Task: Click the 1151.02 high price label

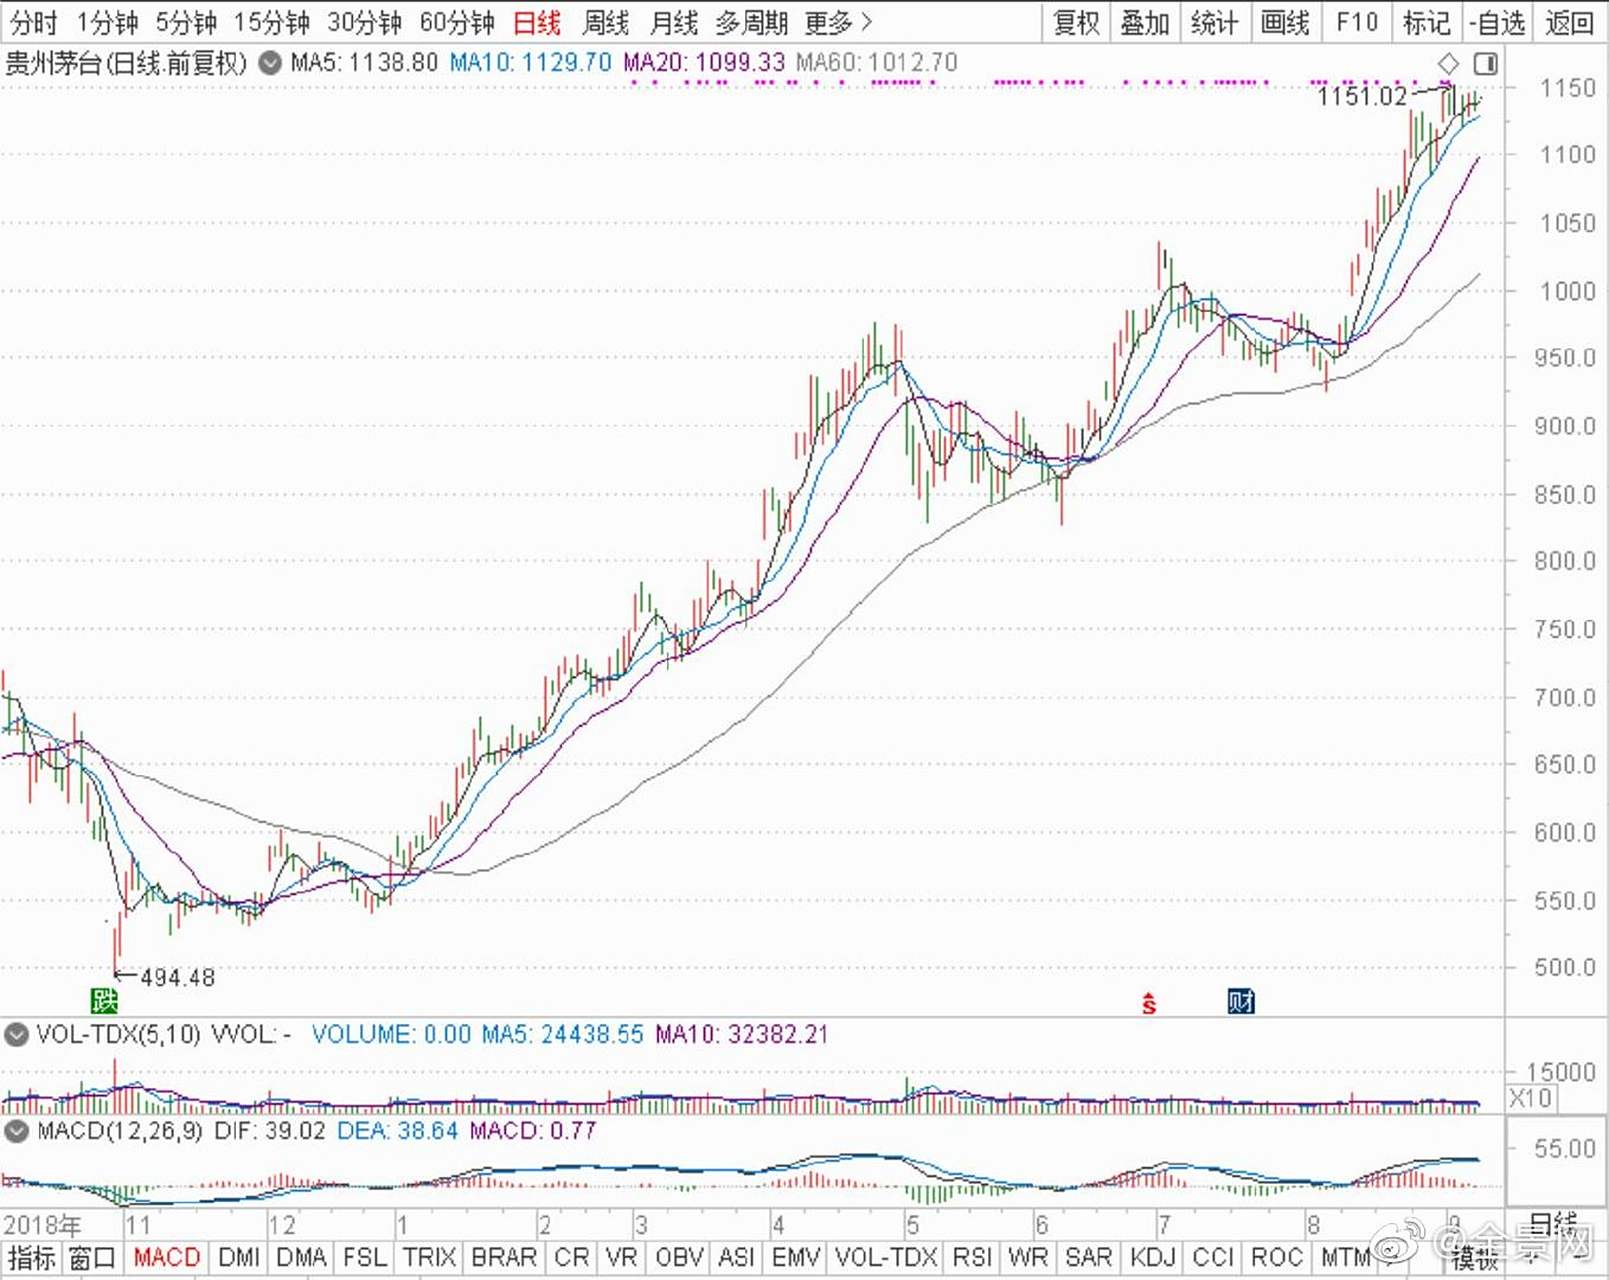Action: click(x=1361, y=96)
